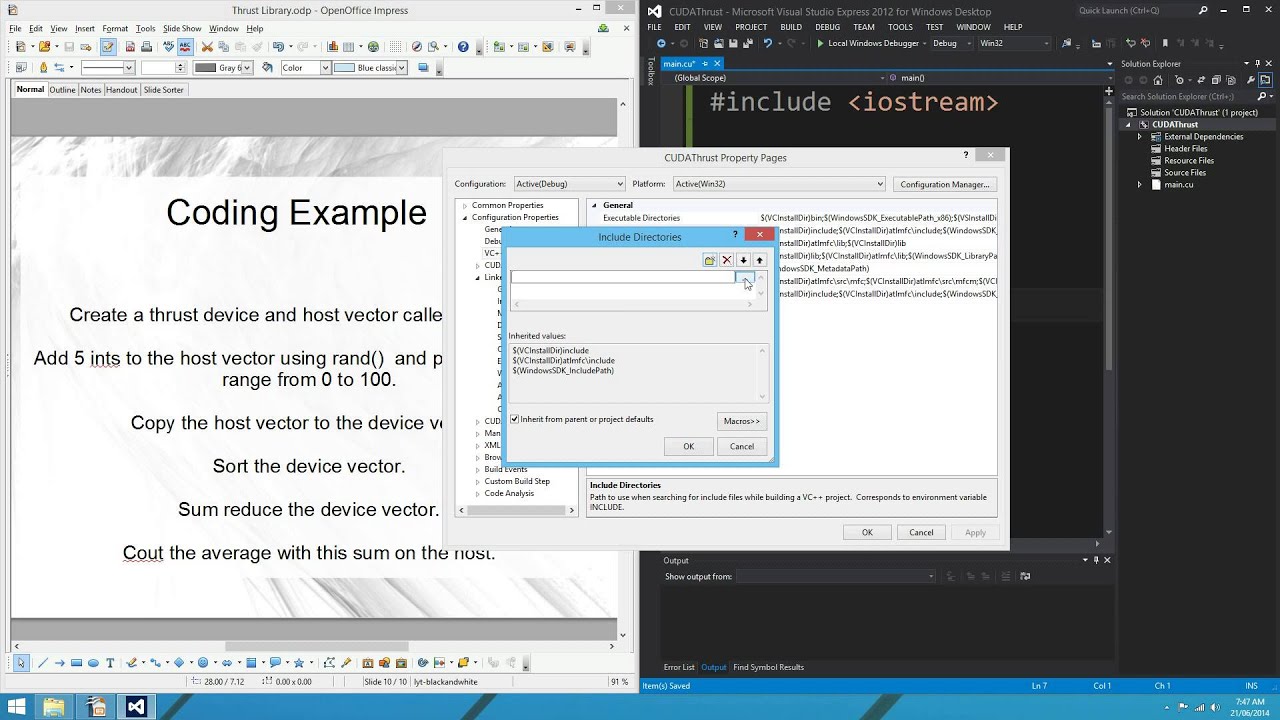The image size is (1280, 720).
Task: Click Properties wrench icon in Solution Explorer
Action: coord(1250,80)
